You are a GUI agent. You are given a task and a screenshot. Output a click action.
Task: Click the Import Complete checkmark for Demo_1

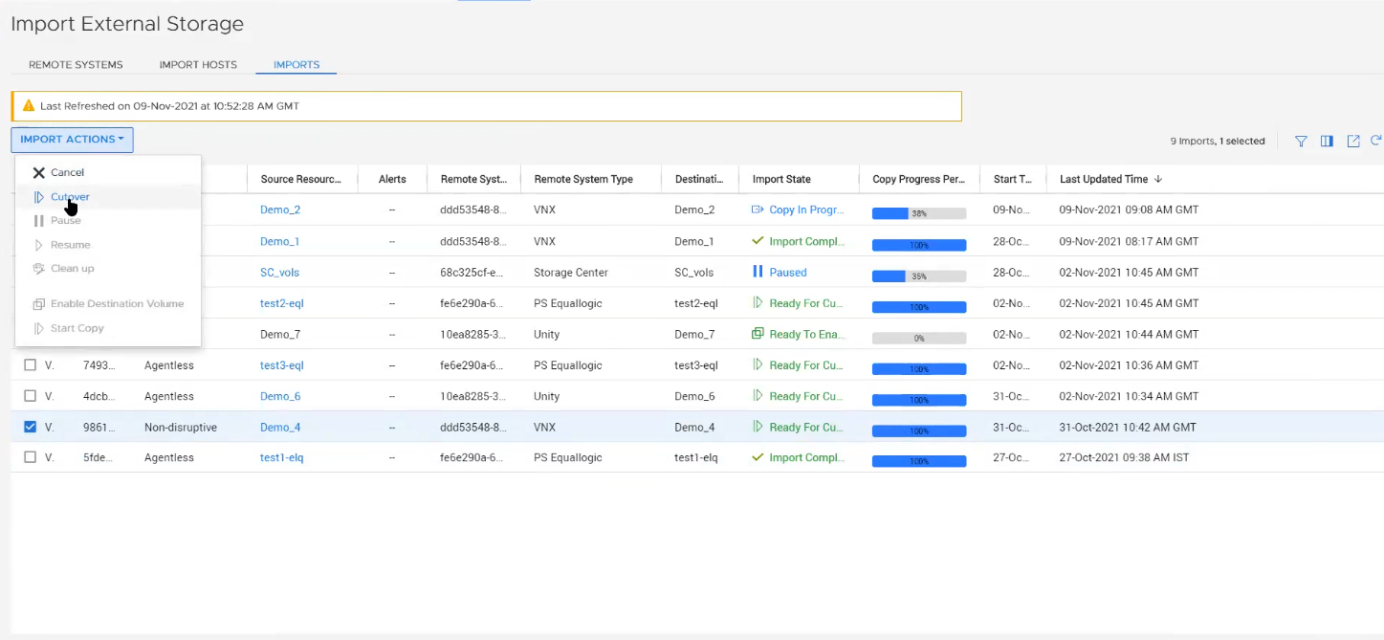[757, 241]
